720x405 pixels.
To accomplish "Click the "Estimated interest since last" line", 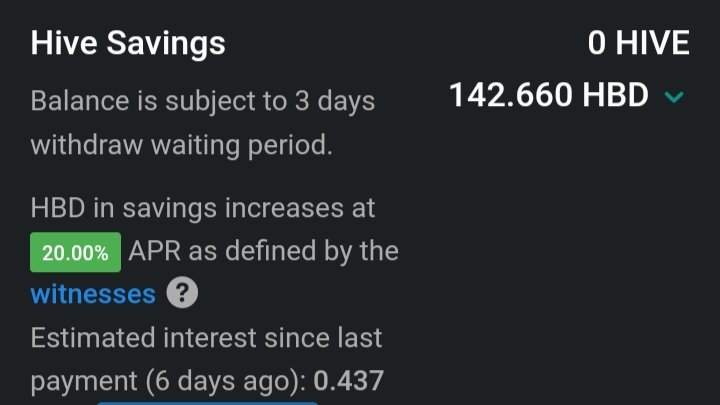I will pos(206,338).
